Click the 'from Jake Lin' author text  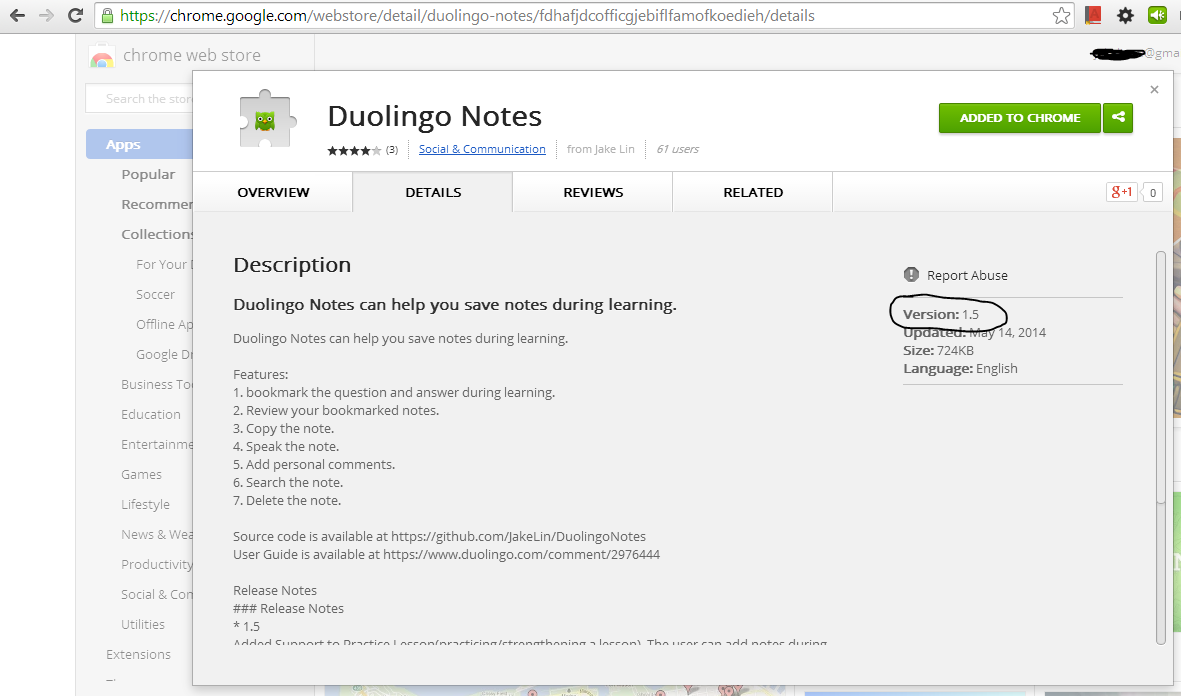tap(600, 149)
